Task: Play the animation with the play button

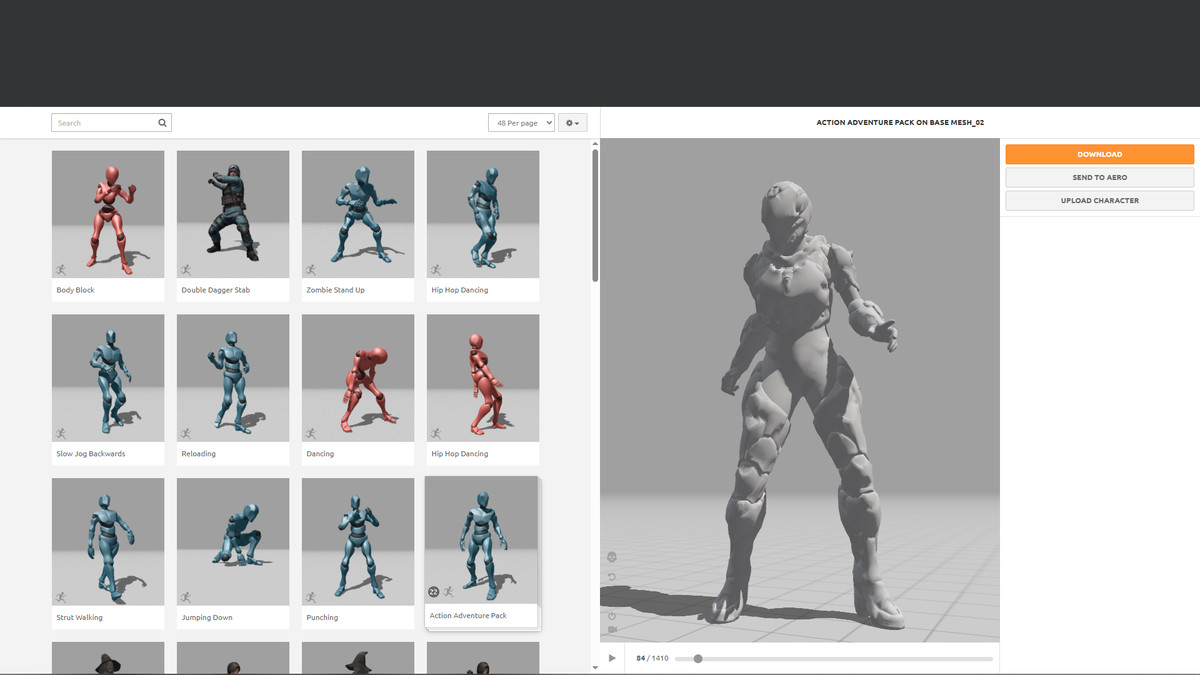Action: pos(612,658)
